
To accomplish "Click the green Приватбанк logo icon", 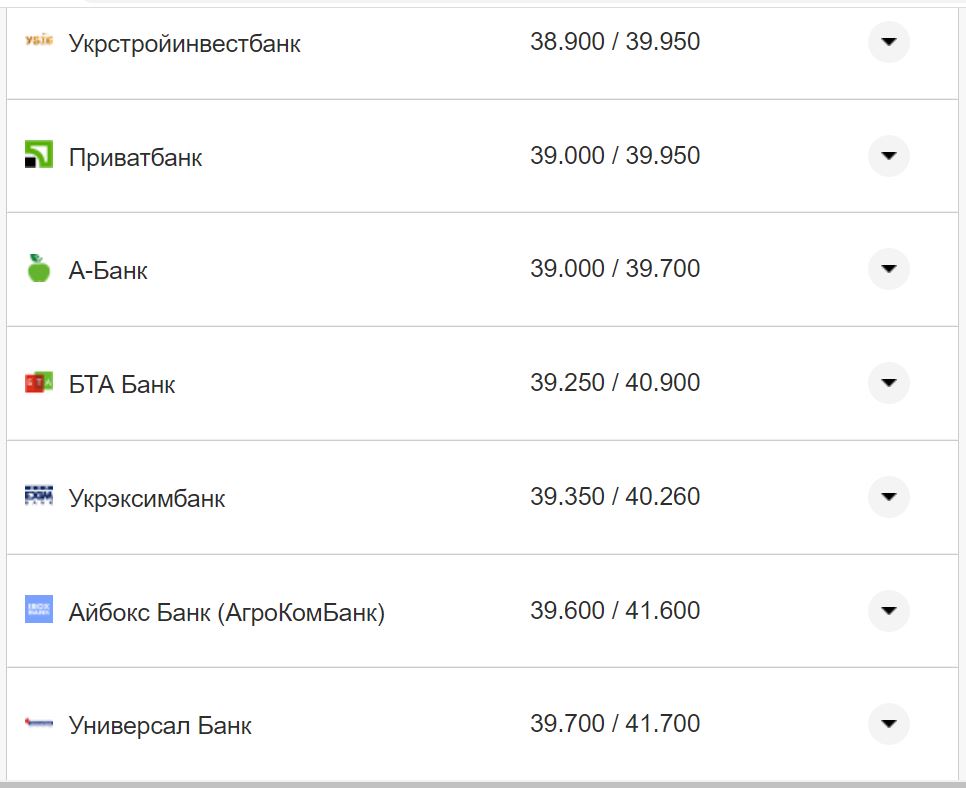I will click(x=38, y=155).
